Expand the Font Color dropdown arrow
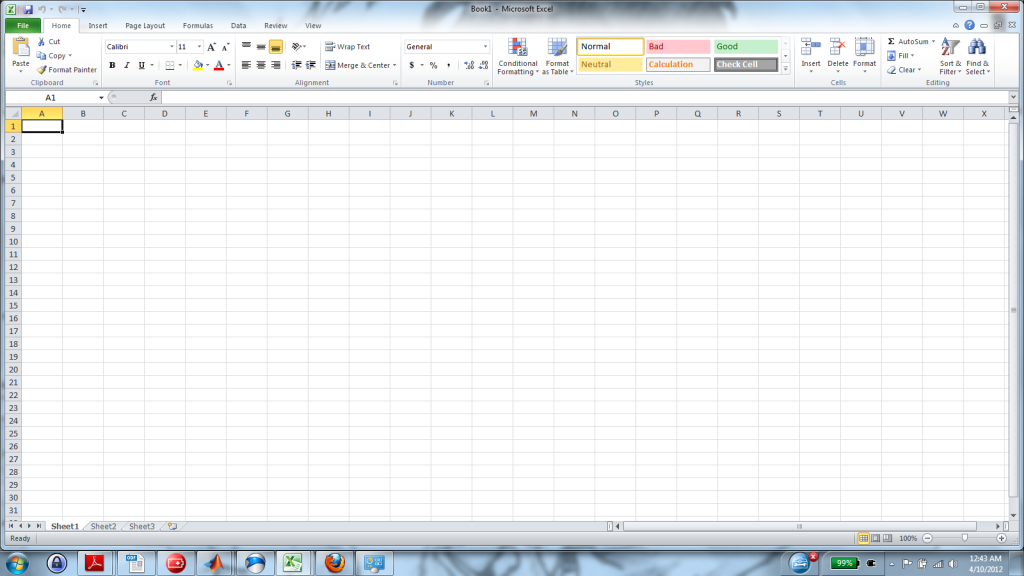The width and height of the screenshot is (1024, 576). coord(229,65)
